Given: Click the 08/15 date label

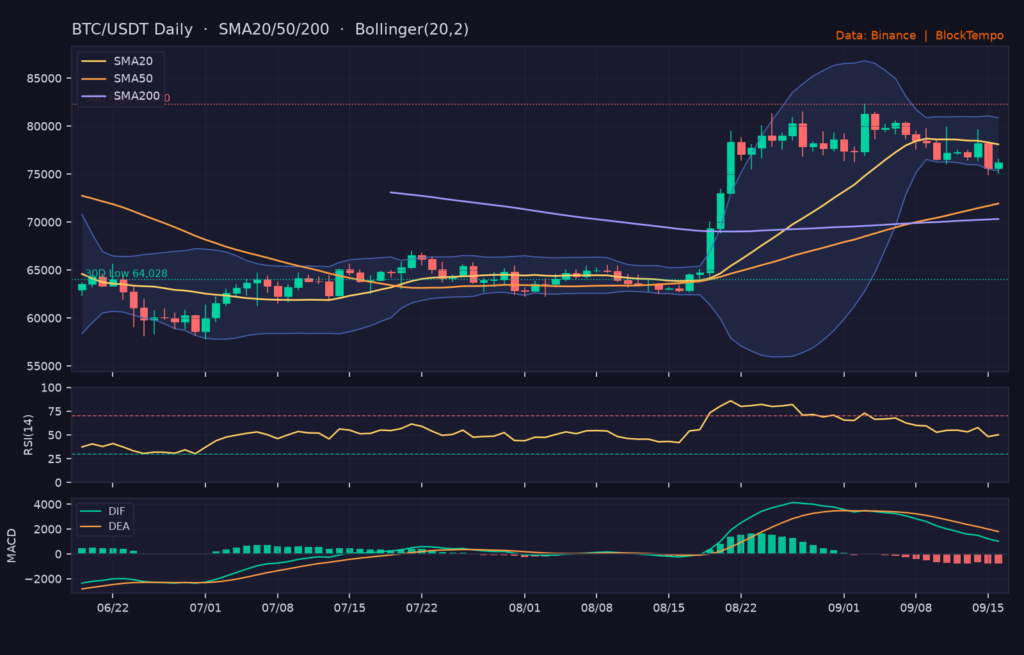Looking at the screenshot, I should coord(669,608).
